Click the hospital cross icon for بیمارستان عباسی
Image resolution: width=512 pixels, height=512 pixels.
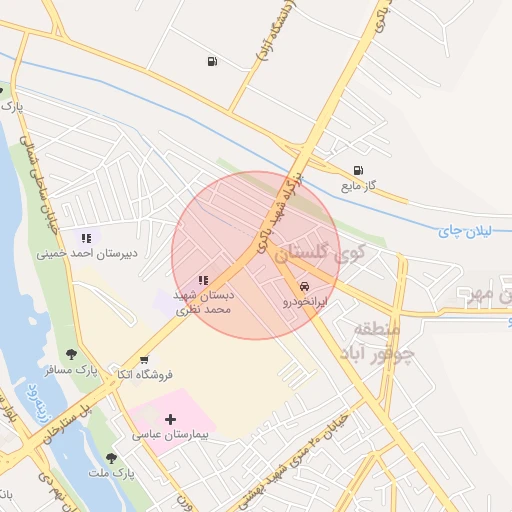(x=170, y=419)
